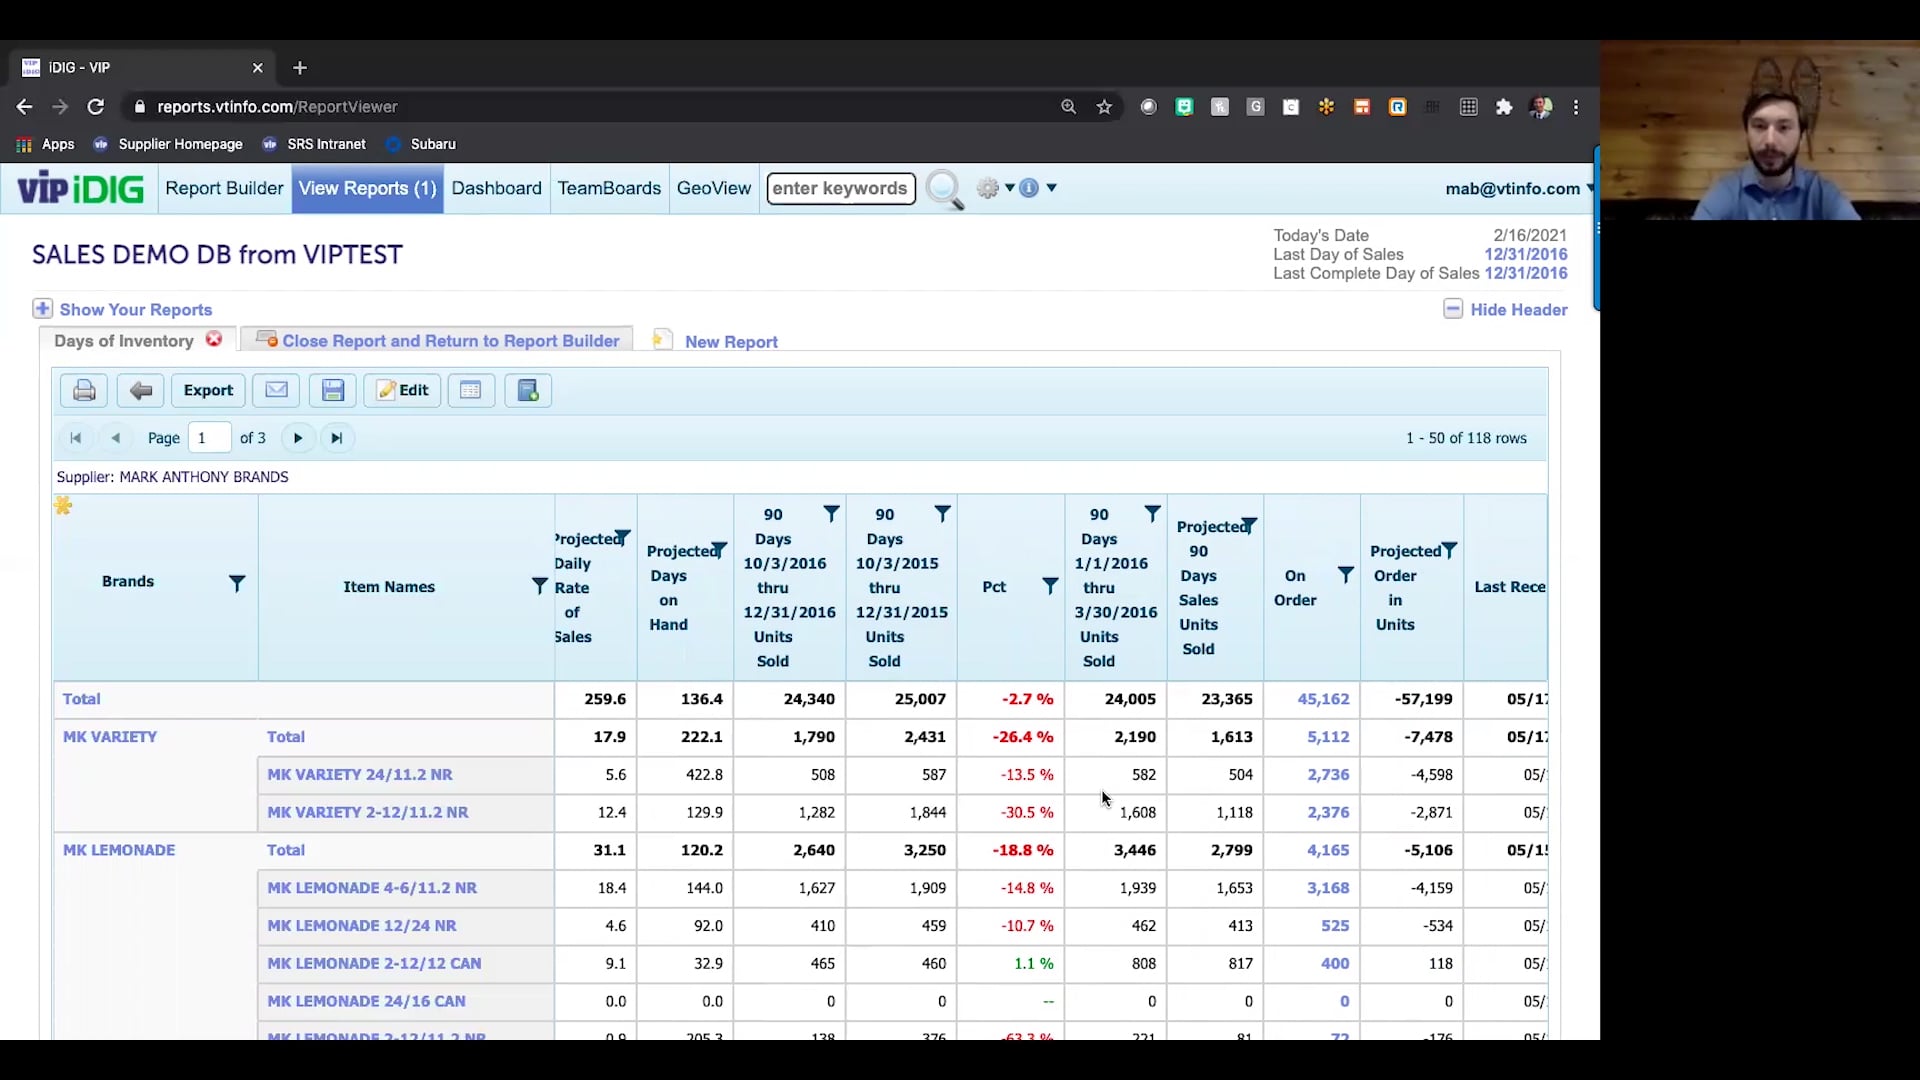Email the report via the envelope icon
Viewport: 1920px width, 1080px height.
coord(276,390)
